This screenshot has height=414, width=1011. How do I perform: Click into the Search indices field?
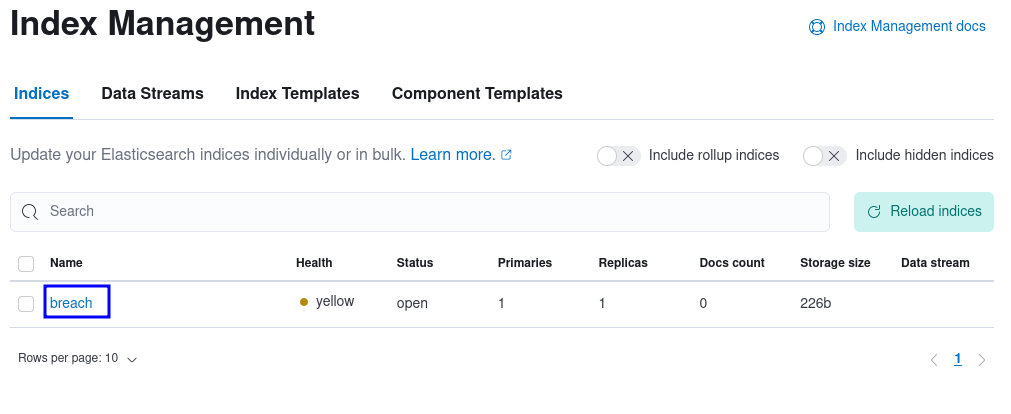(x=420, y=212)
